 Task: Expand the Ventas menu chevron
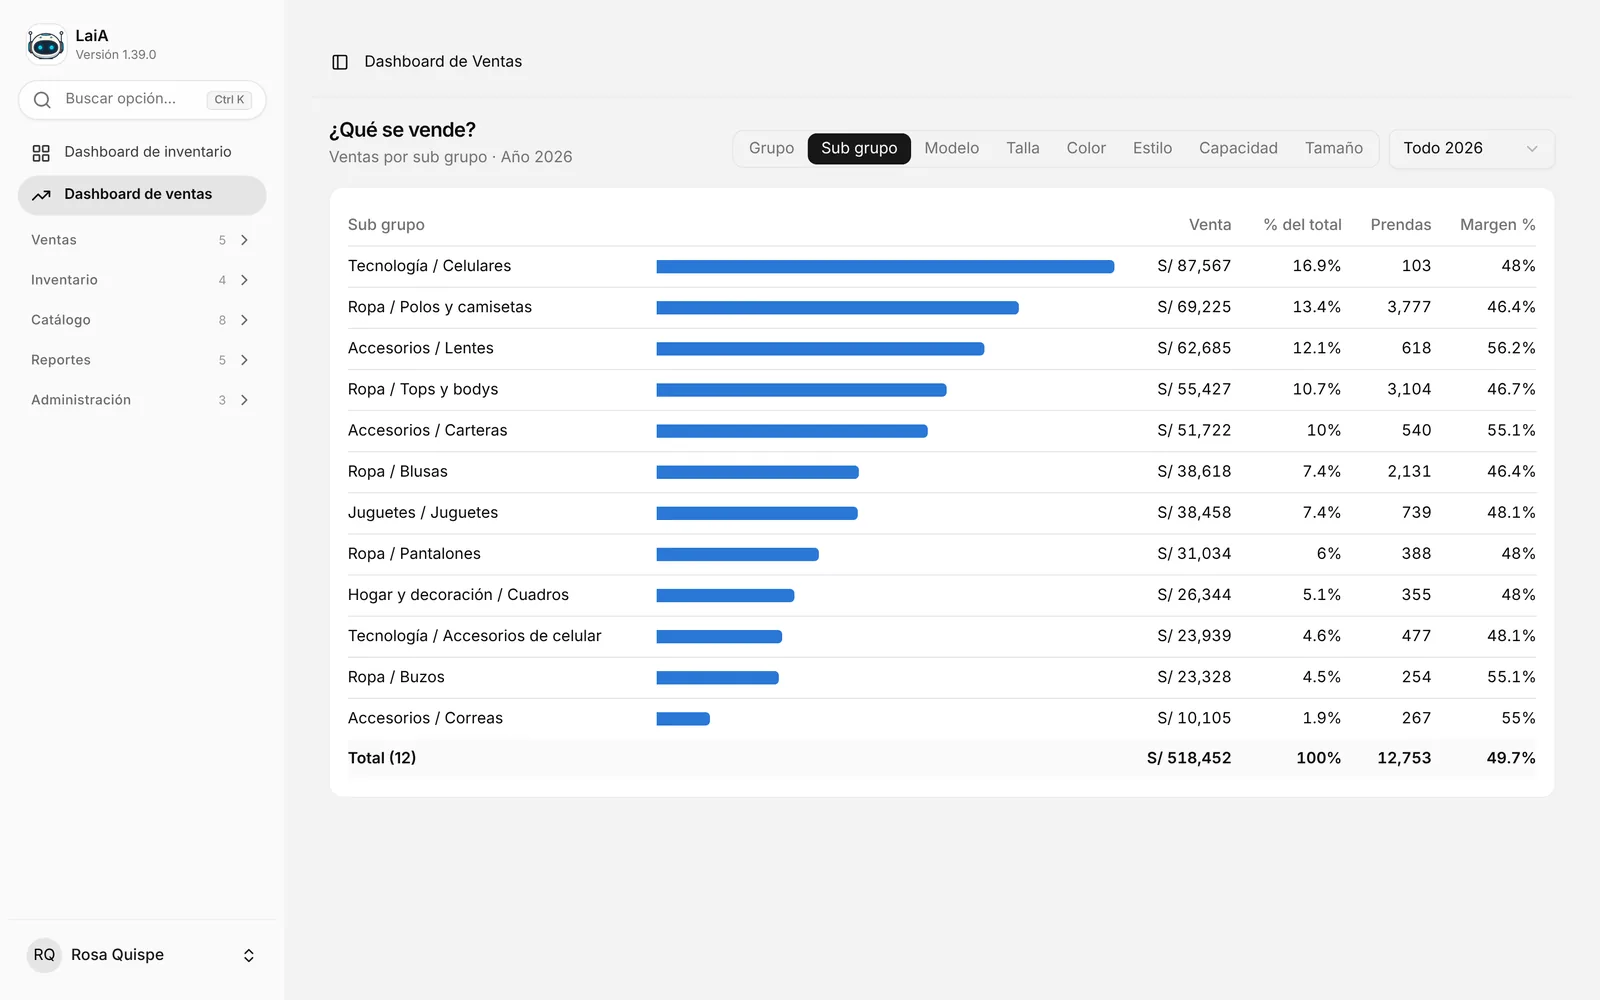244,240
